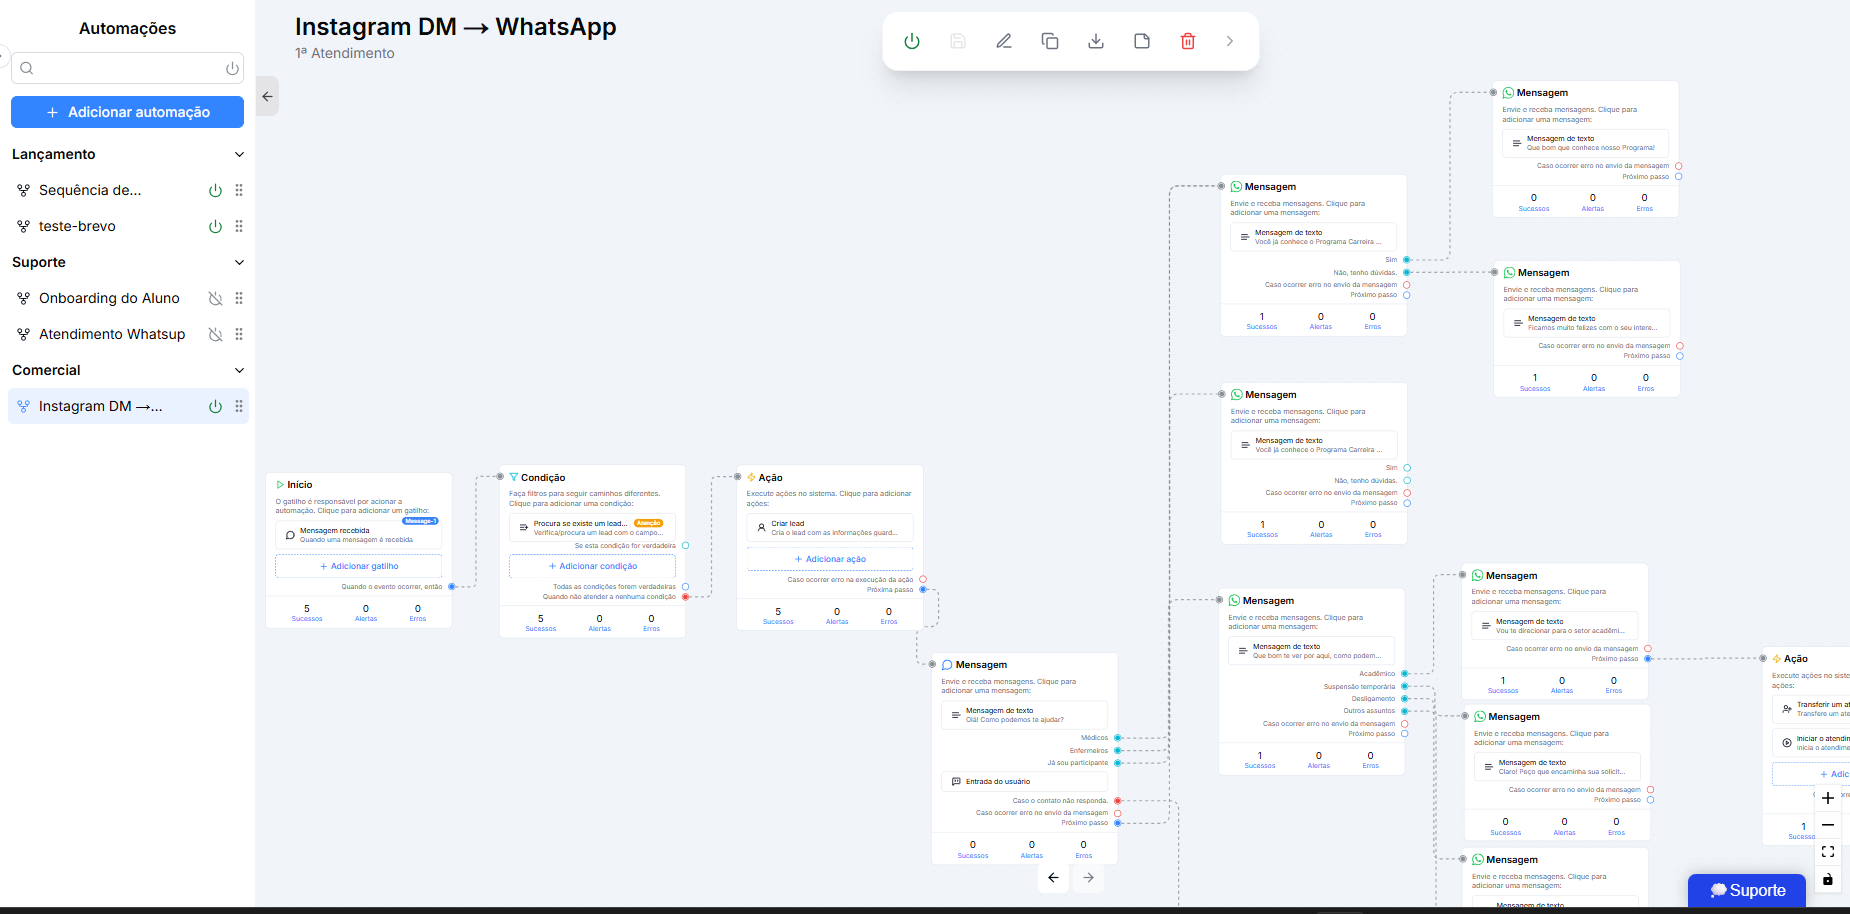1850x914 pixels.
Task: Collapse the automations sidebar with the arrow
Action: [x=267, y=96]
